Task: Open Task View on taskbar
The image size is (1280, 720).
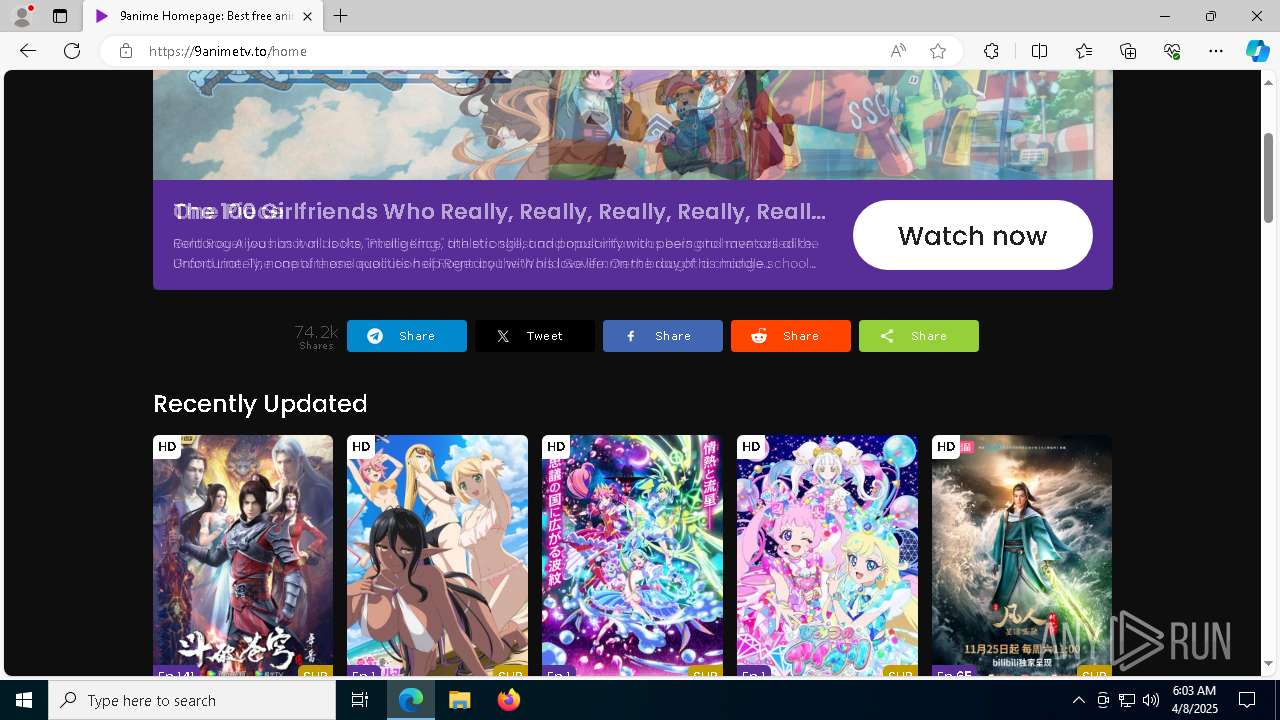Action: click(x=361, y=700)
